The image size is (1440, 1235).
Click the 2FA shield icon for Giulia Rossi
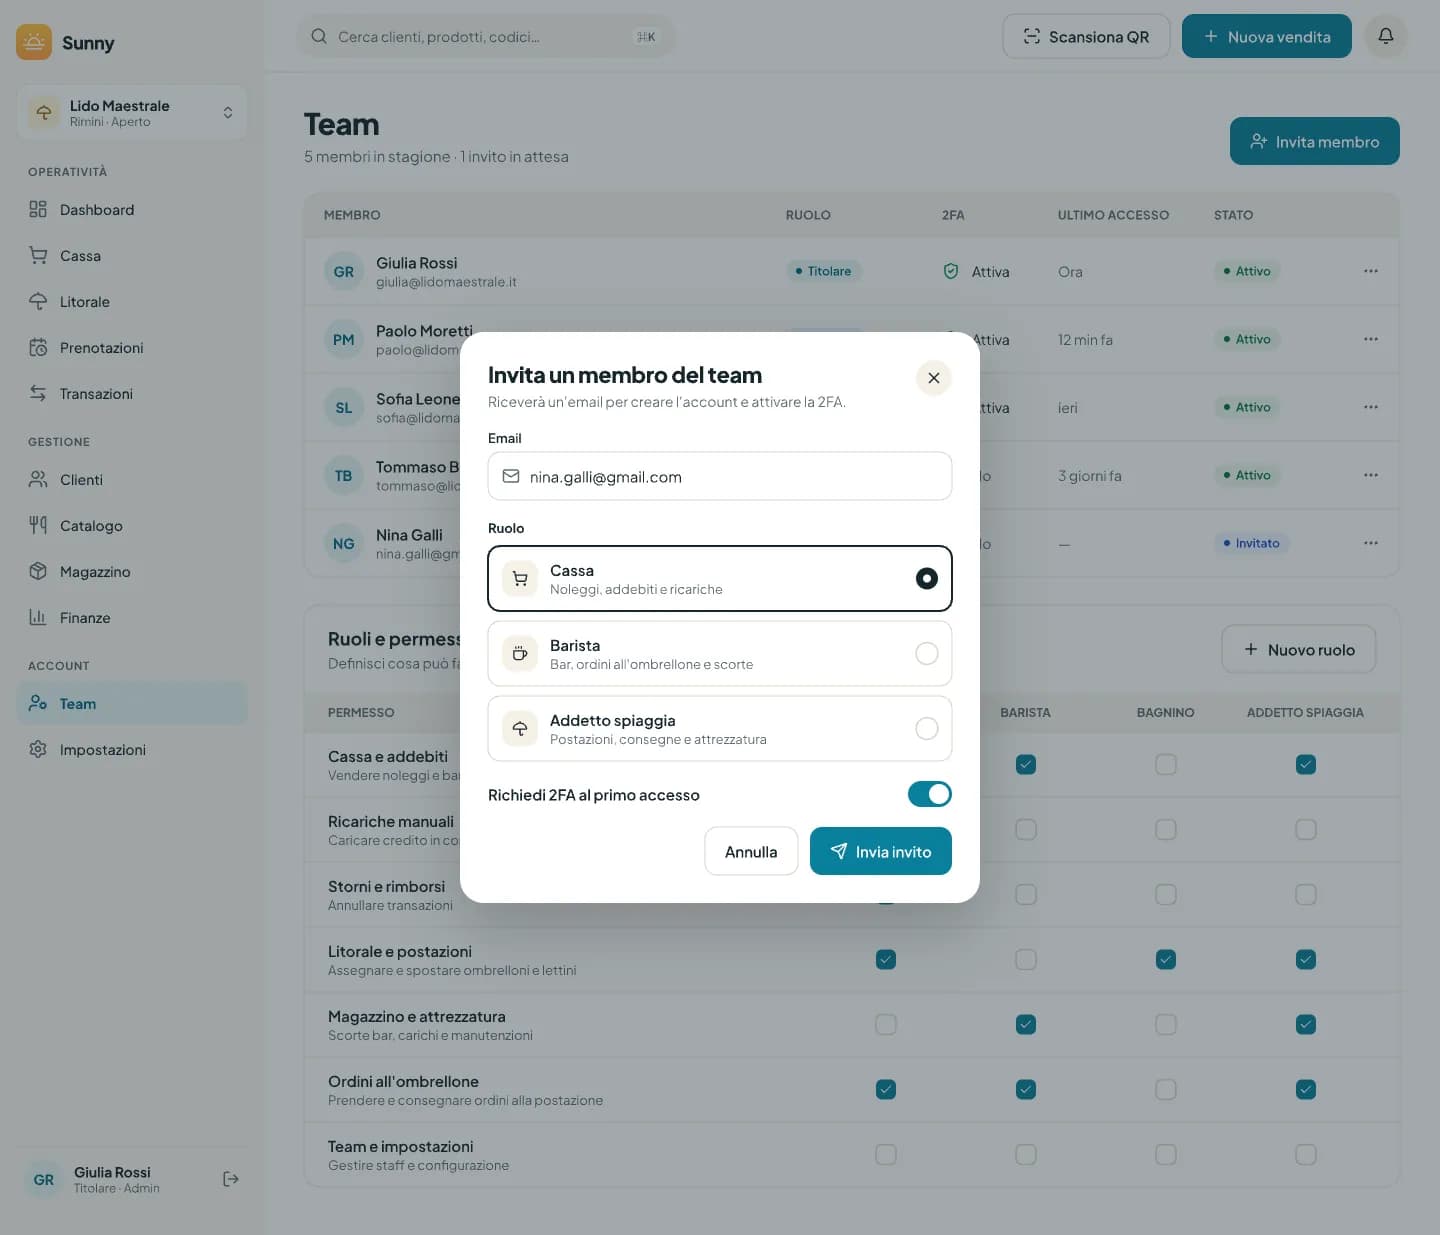[x=951, y=271]
